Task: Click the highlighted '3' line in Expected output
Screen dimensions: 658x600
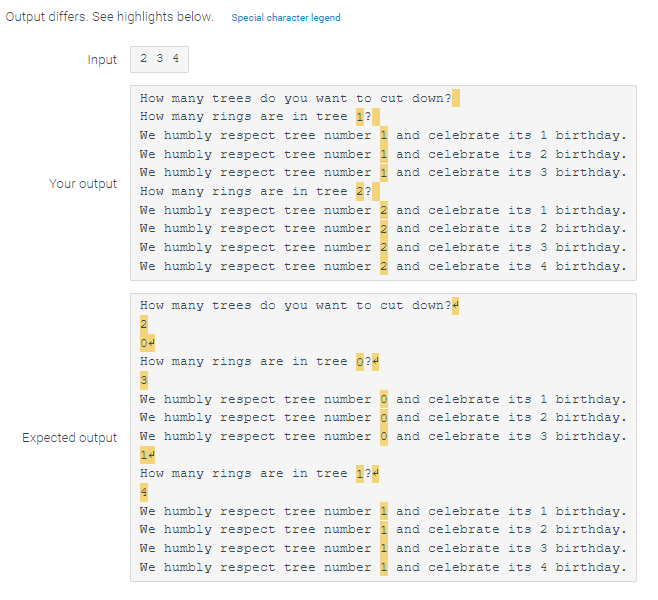Action: coord(144,381)
